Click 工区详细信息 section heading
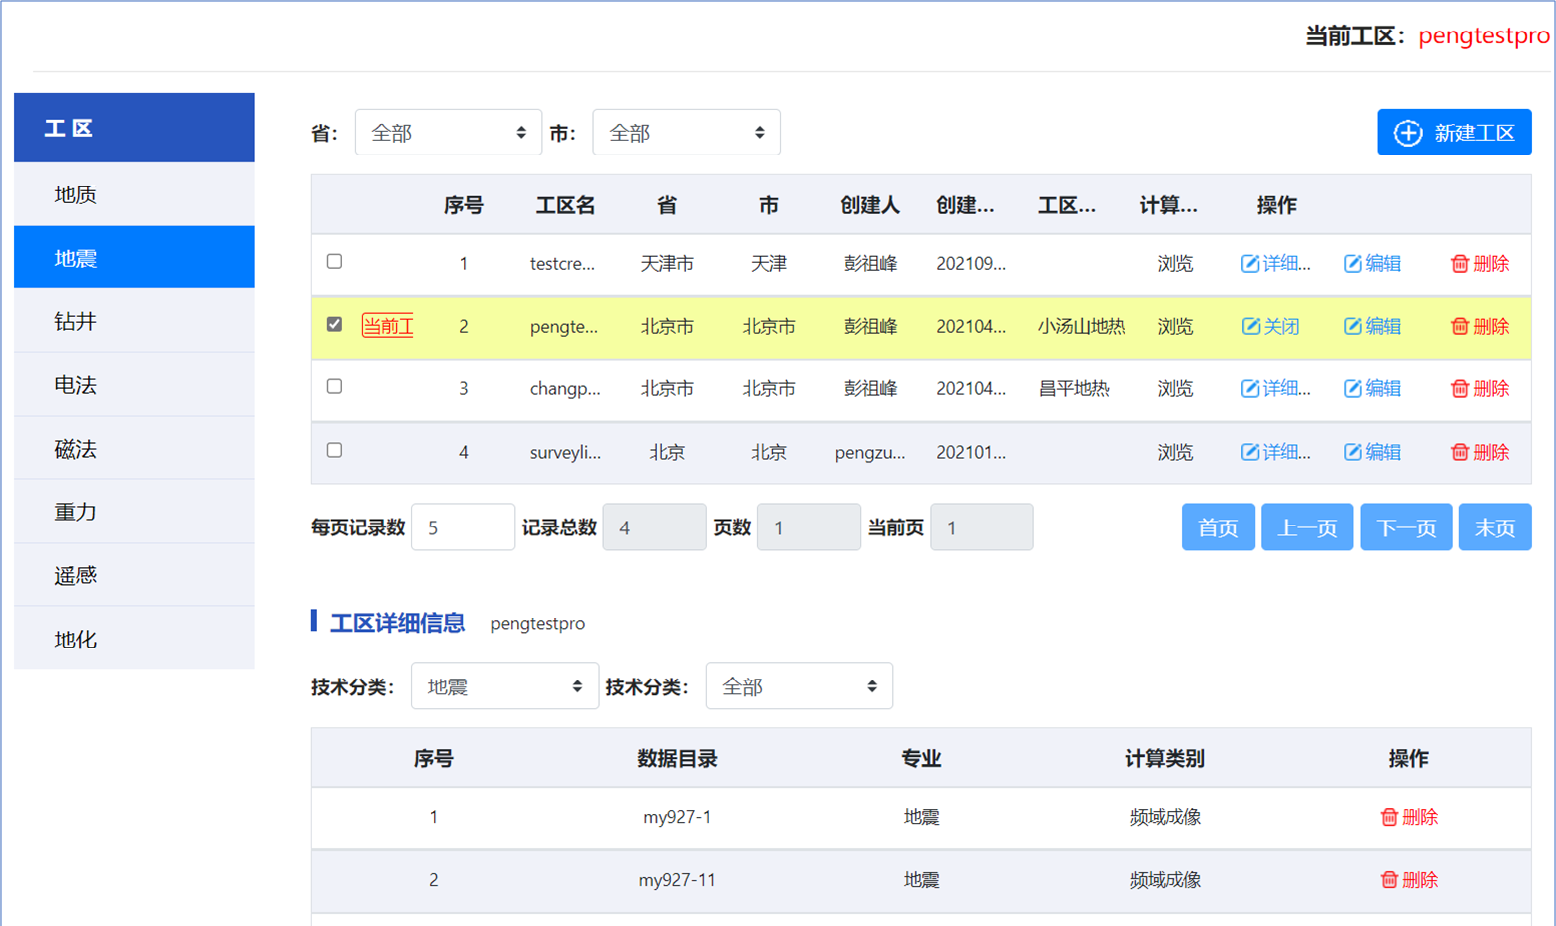The width and height of the screenshot is (1556, 926). [397, 623]
